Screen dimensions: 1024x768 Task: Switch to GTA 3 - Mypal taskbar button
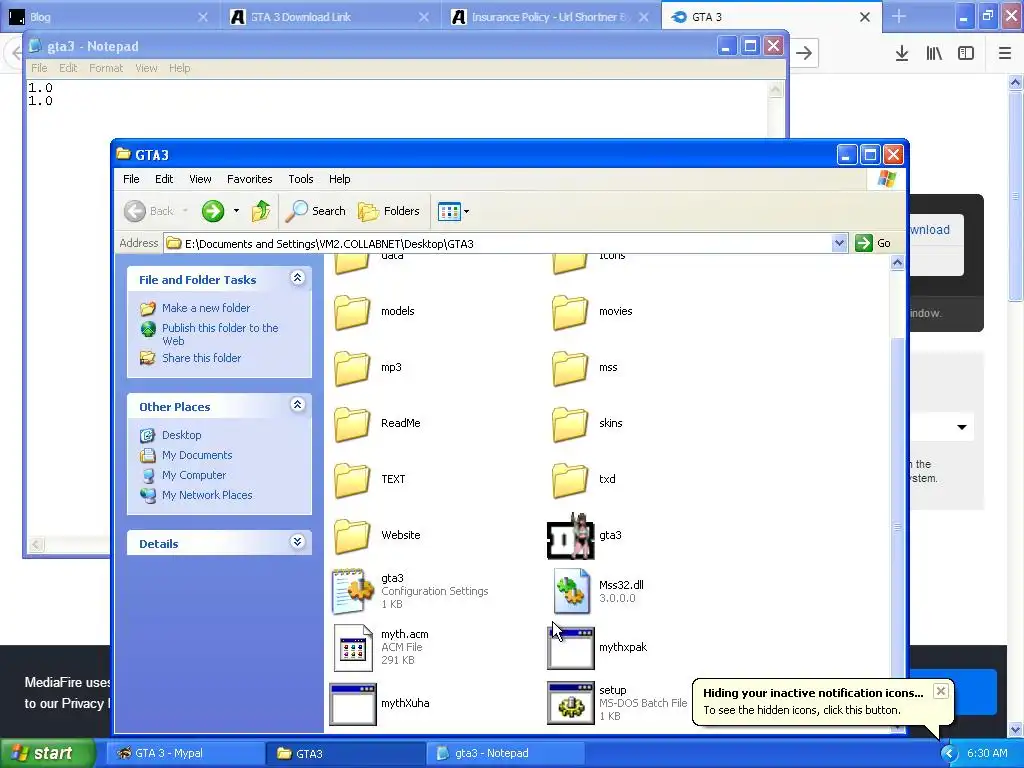[x=185, y=753]
